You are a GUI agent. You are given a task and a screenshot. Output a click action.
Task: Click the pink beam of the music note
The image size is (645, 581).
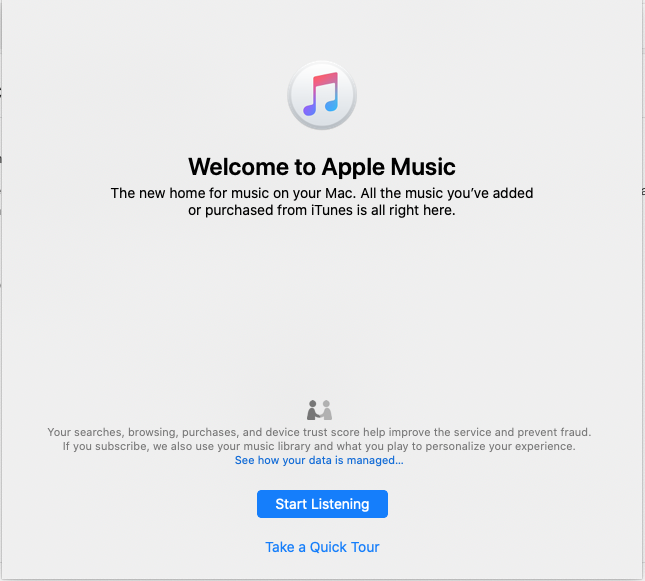click(x=325, y=80)
